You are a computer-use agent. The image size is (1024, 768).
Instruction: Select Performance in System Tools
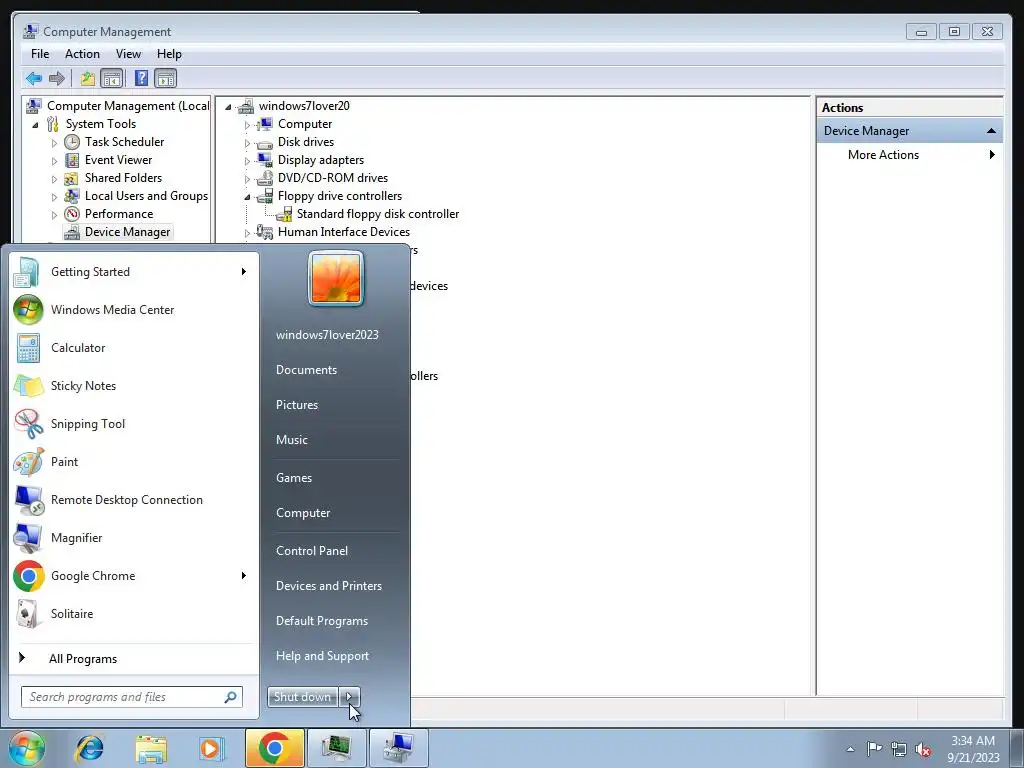click(x=119, y=214)
